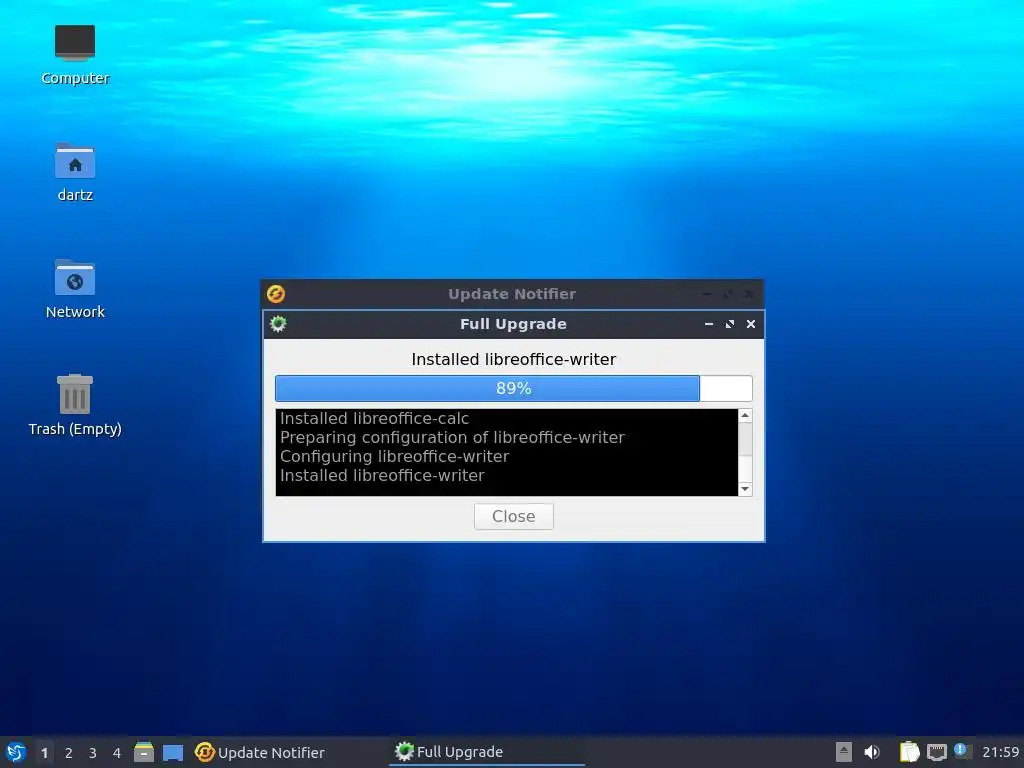Image resolution: width=1024 pixels, height=768 pixels.
Task: Maximize the Full Upgrade window
Action: pos(730,324)
